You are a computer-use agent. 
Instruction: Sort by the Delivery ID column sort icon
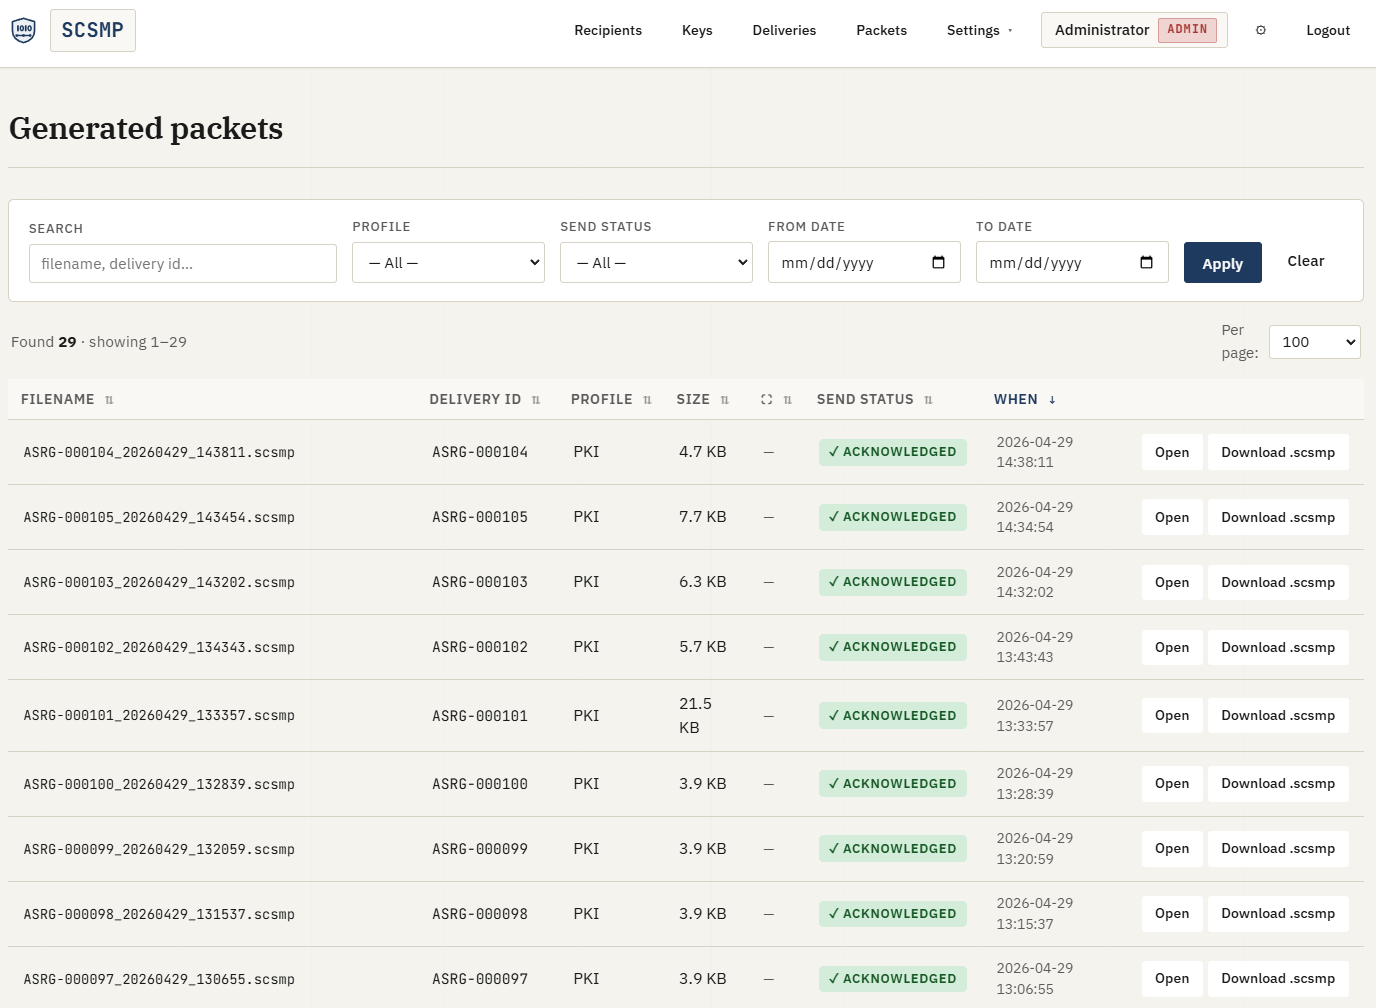tap(536, 400)
